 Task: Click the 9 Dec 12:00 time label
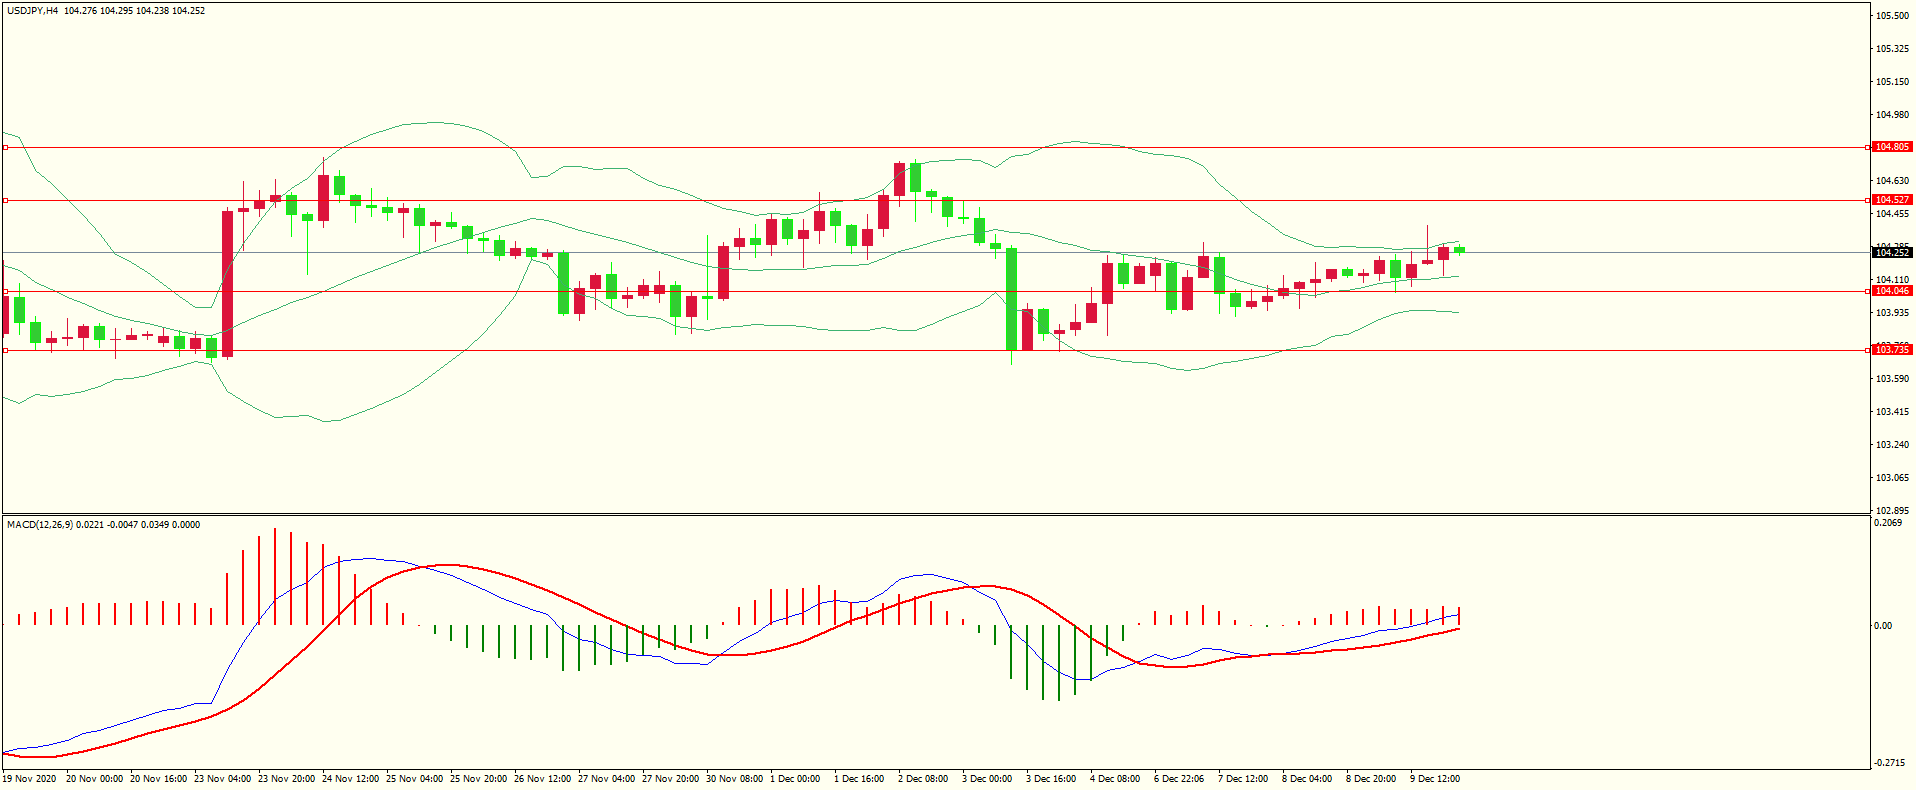pyautogui.click(x=1435, y=779)
